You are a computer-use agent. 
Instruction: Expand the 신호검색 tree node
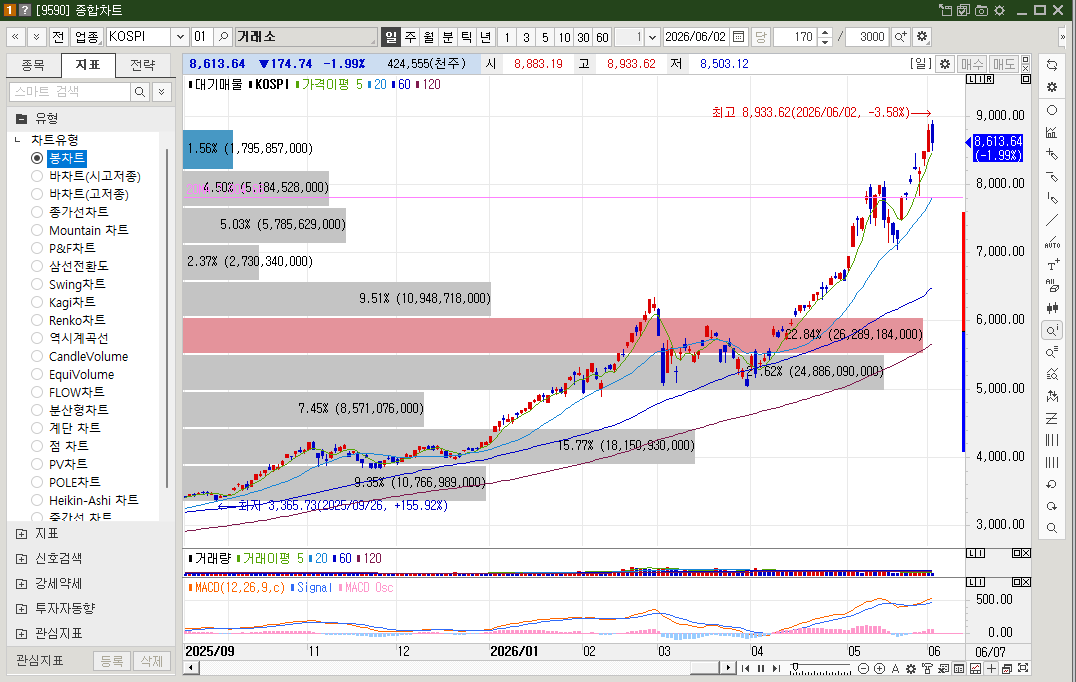point(21,558)
